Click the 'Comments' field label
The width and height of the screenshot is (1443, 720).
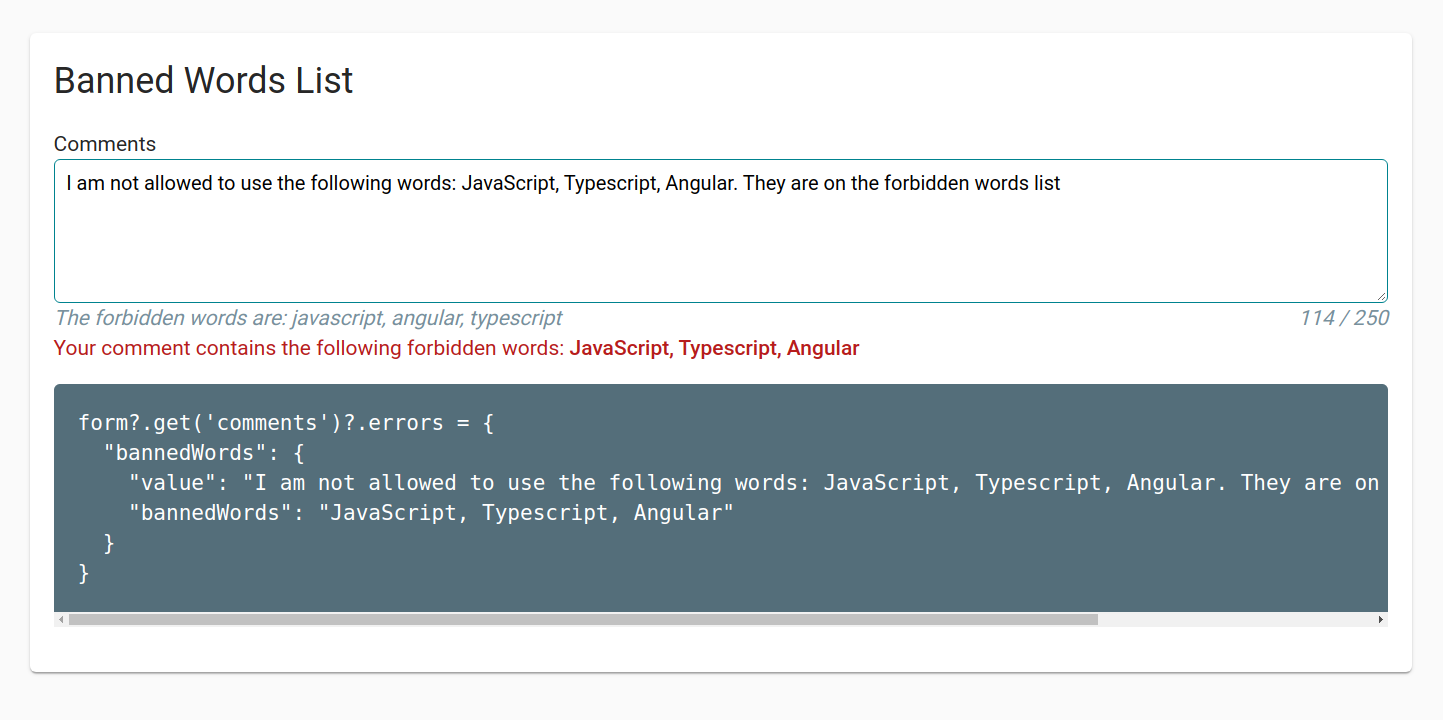click(105, 144)
